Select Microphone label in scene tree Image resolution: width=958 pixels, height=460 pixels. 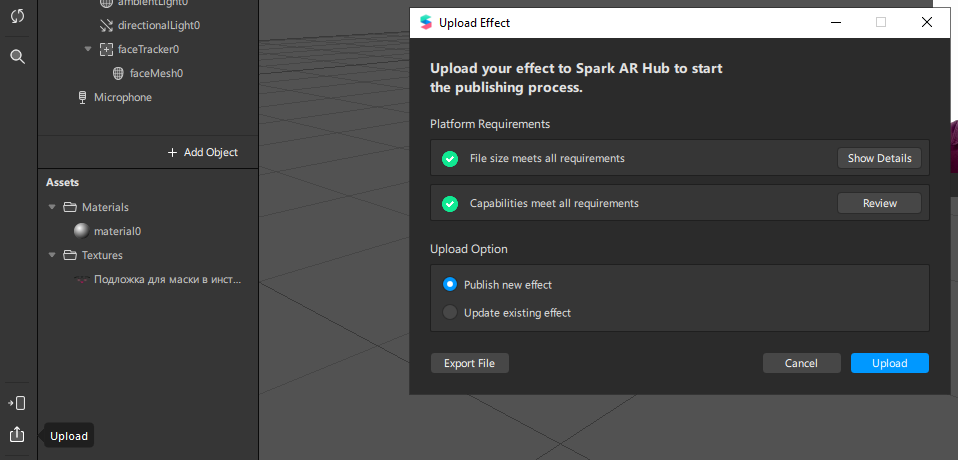tap(123, 97)
